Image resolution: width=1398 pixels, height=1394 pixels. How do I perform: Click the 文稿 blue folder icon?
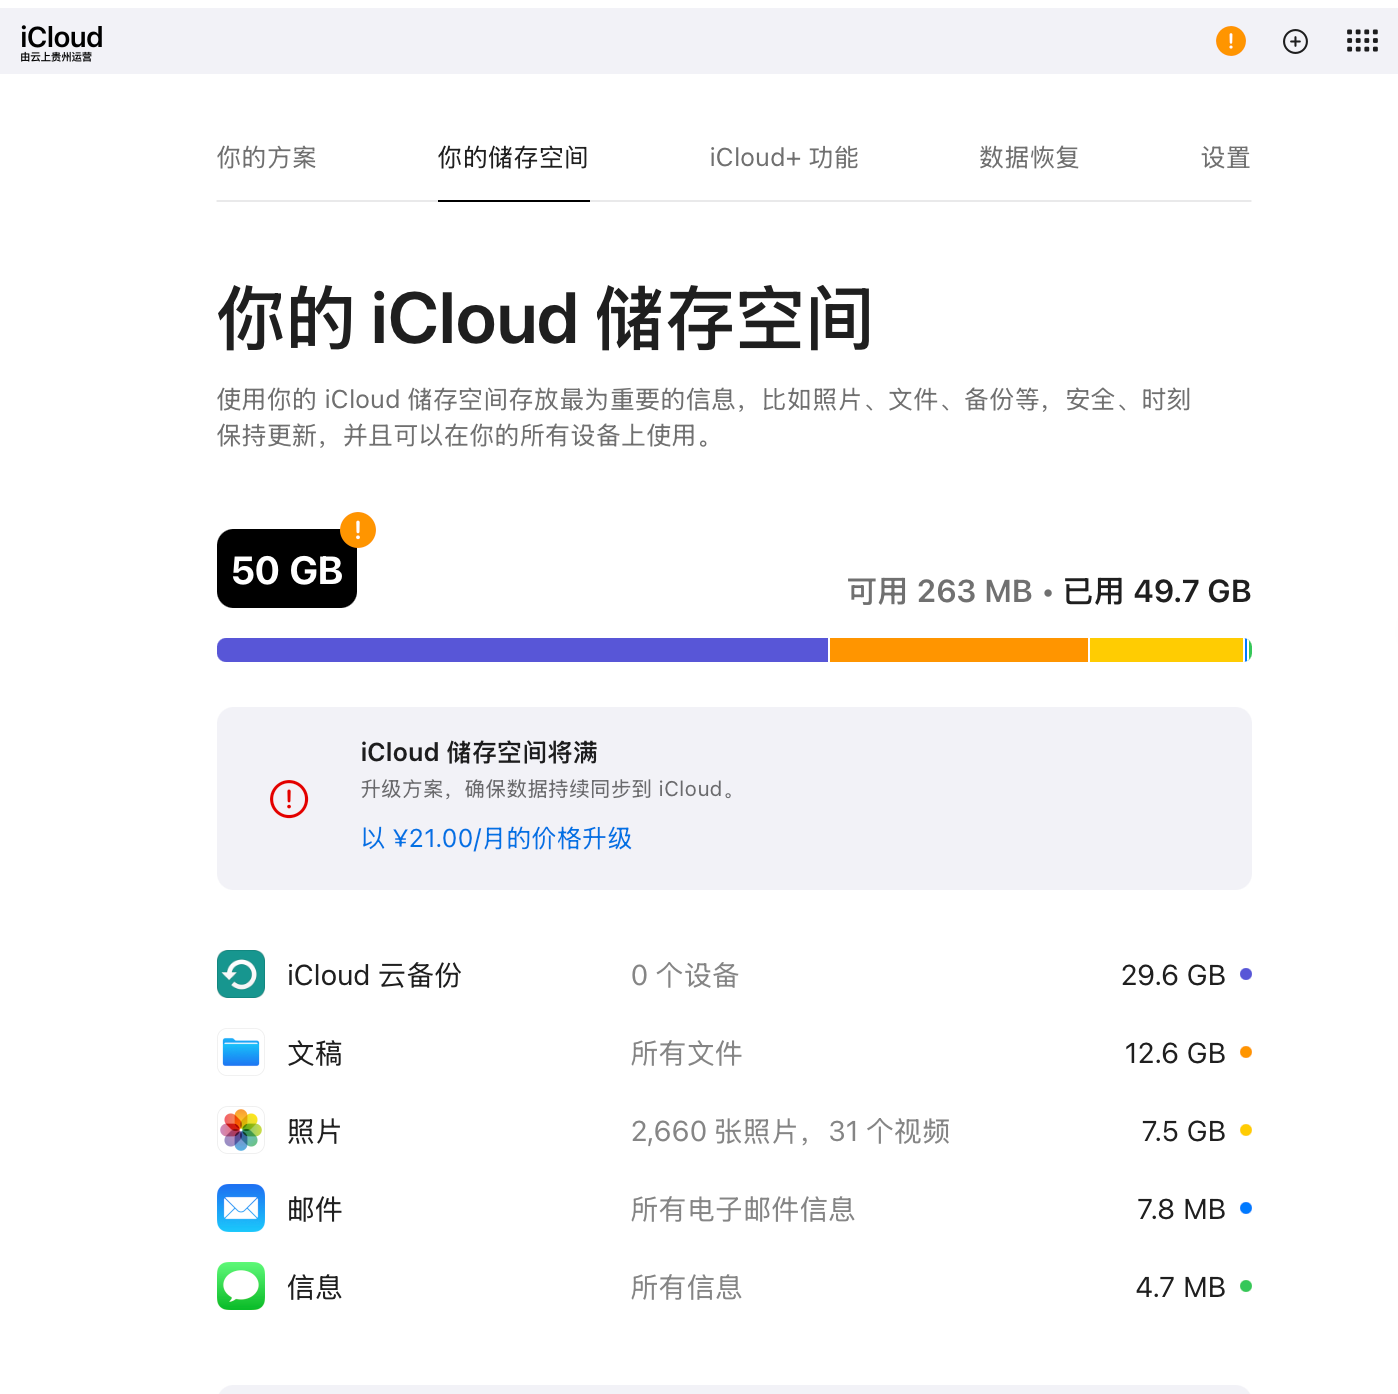(x=241, y=1052)
